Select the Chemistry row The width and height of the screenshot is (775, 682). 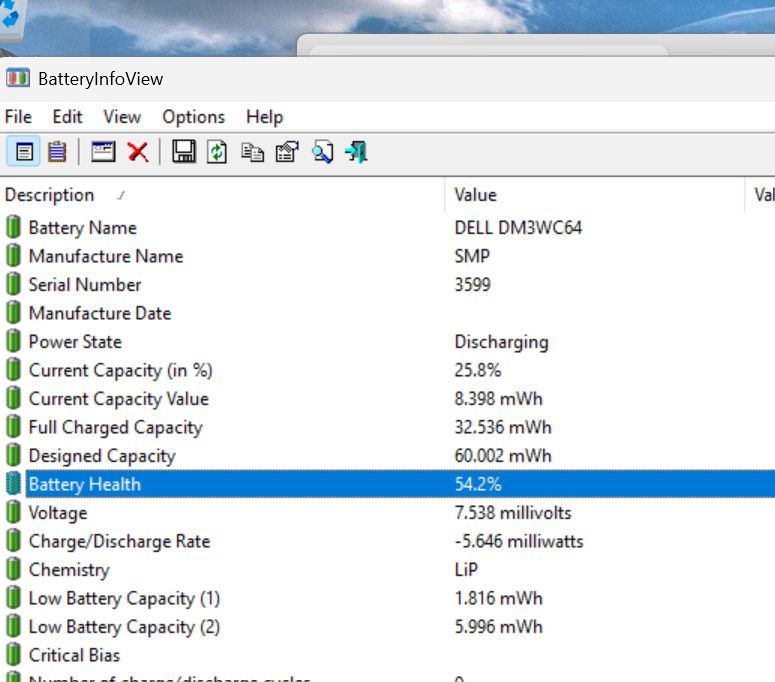(x=69, y=570)
